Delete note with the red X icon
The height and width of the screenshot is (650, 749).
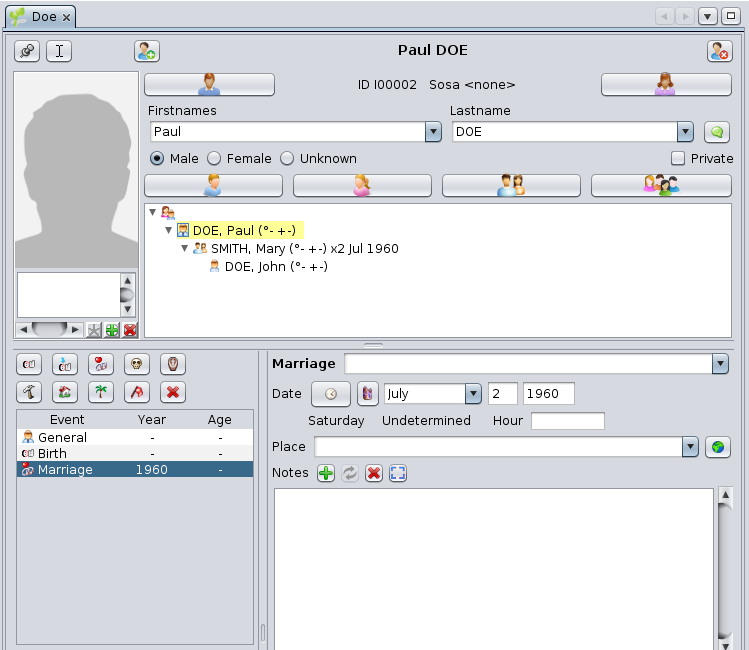coord(374,473)
